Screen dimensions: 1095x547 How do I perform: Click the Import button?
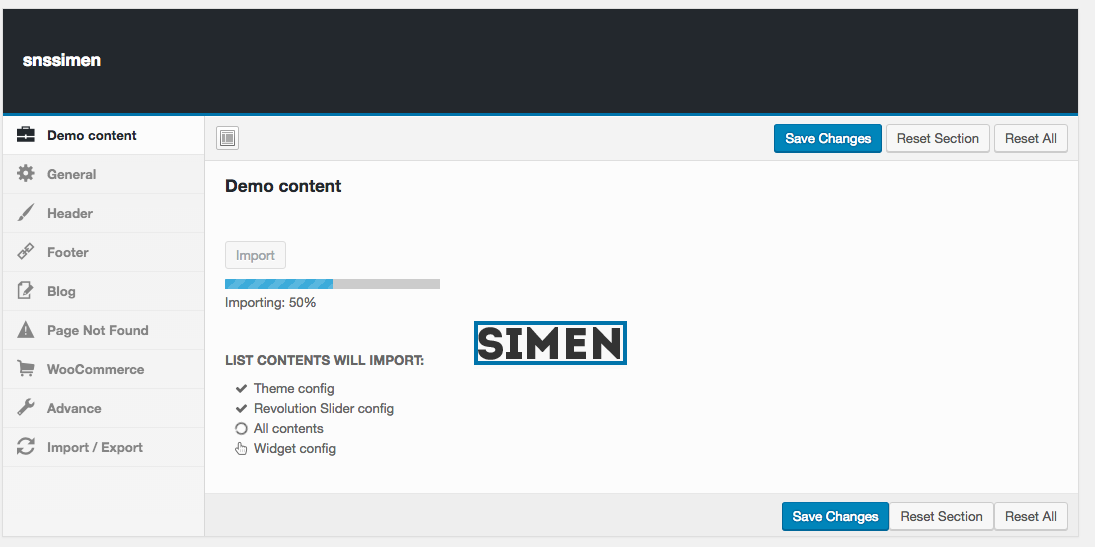255,255
